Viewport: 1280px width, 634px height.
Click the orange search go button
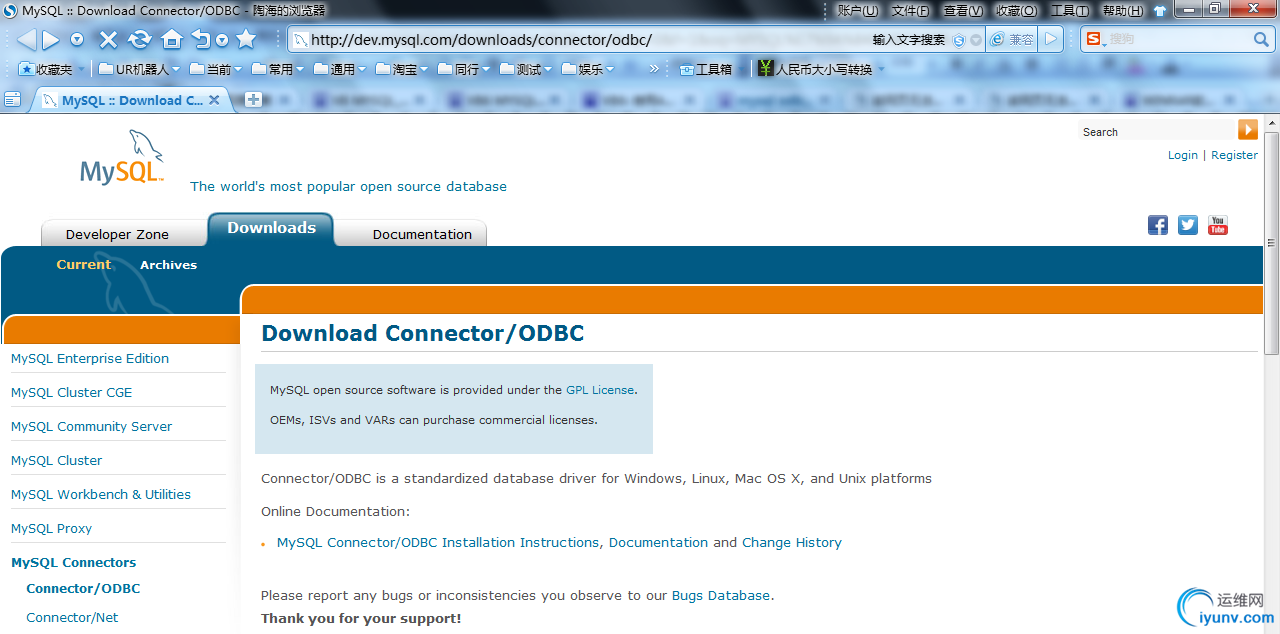pyautogui.click(x=1248, y=130)
